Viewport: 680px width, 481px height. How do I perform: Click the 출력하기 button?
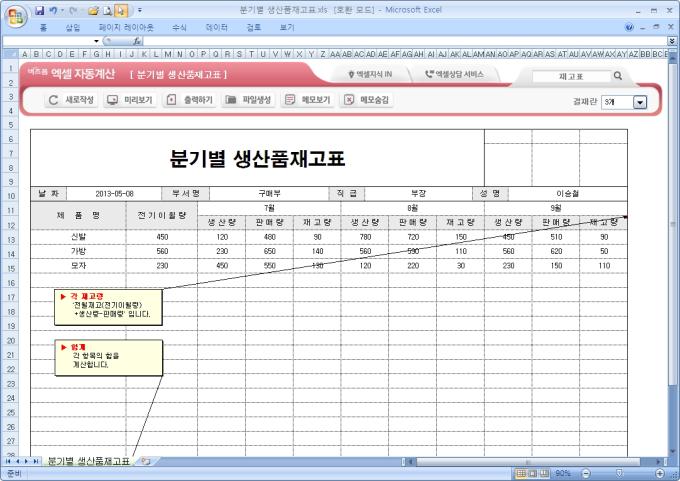(190, 100)
